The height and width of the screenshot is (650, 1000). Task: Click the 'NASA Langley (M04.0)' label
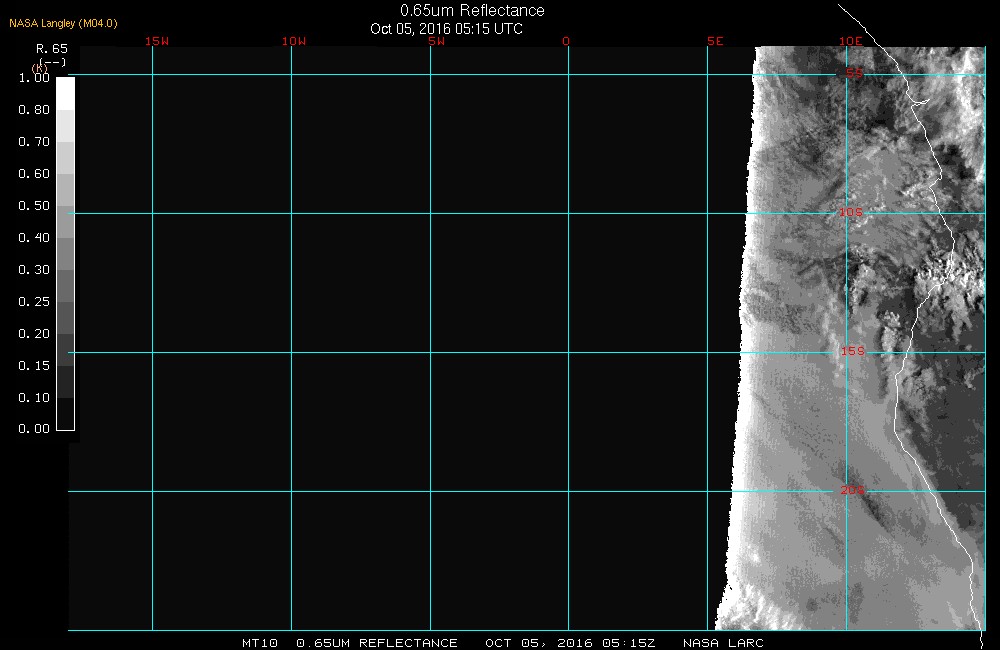coord(63,23)
